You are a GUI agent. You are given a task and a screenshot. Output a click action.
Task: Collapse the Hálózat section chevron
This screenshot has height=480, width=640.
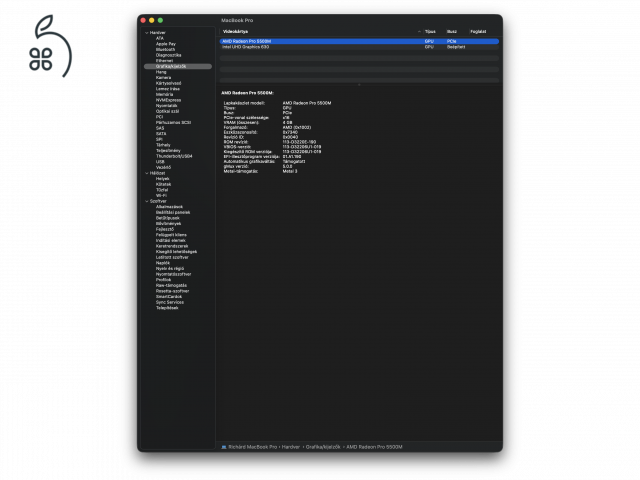click(147, 173)
